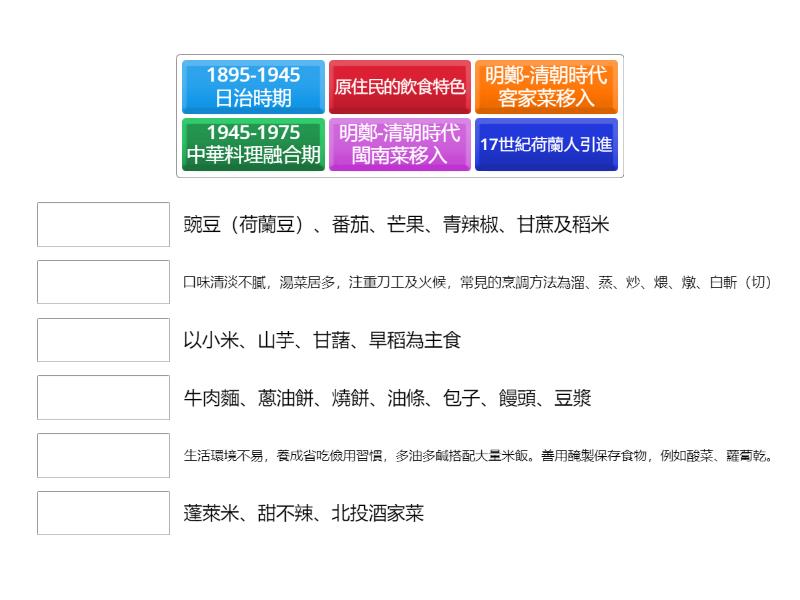
Task: Click the clue starting with 口味清淡不膩
Action: pyautogui.click(x=478, y=282)
